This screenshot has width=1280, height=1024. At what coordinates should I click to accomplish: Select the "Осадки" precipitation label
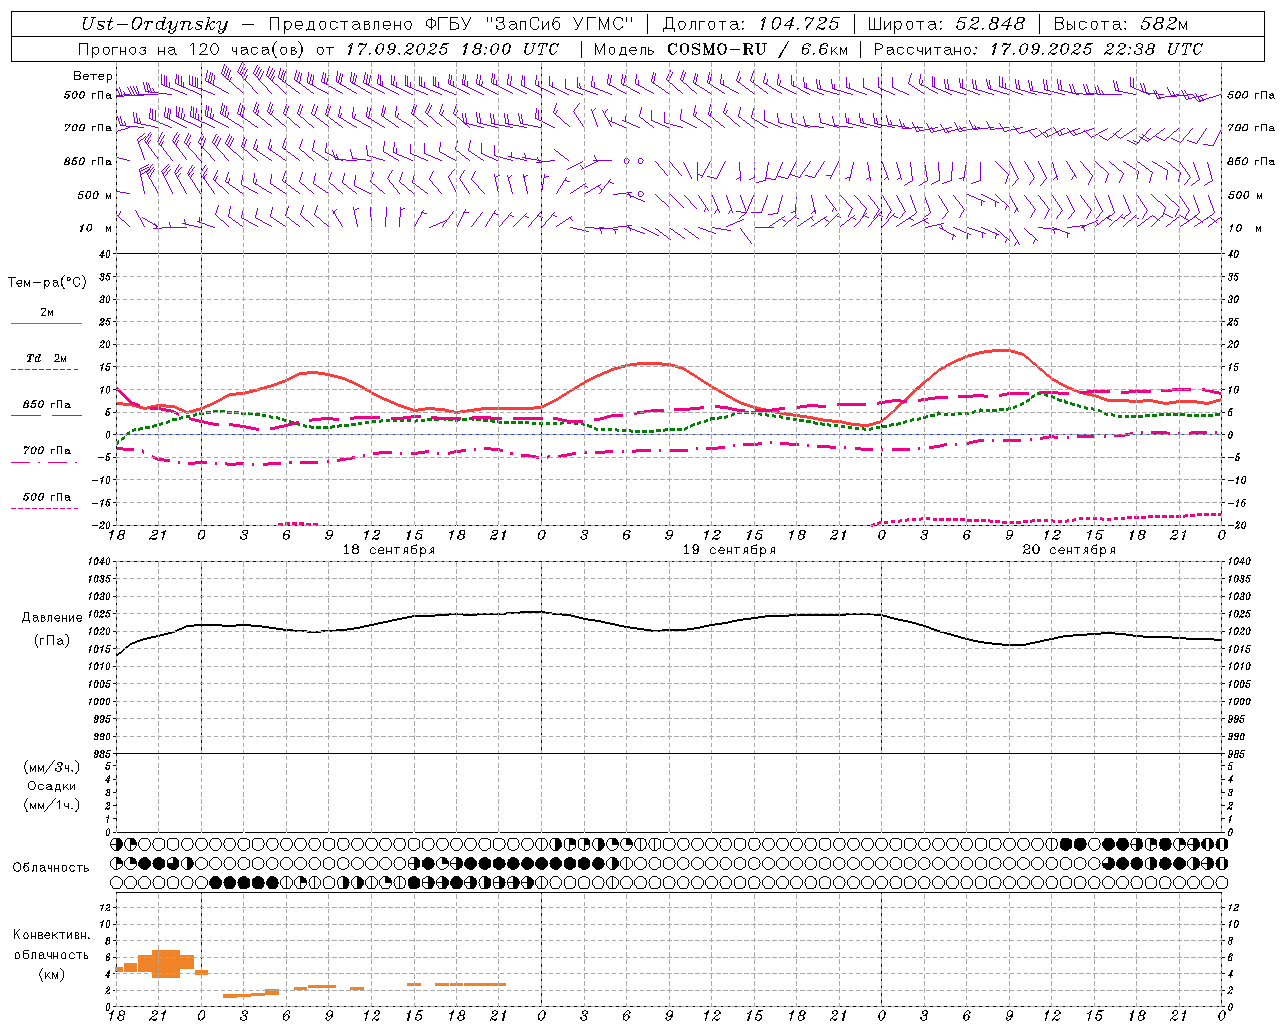pyautogui.click(x=52, y=786)
